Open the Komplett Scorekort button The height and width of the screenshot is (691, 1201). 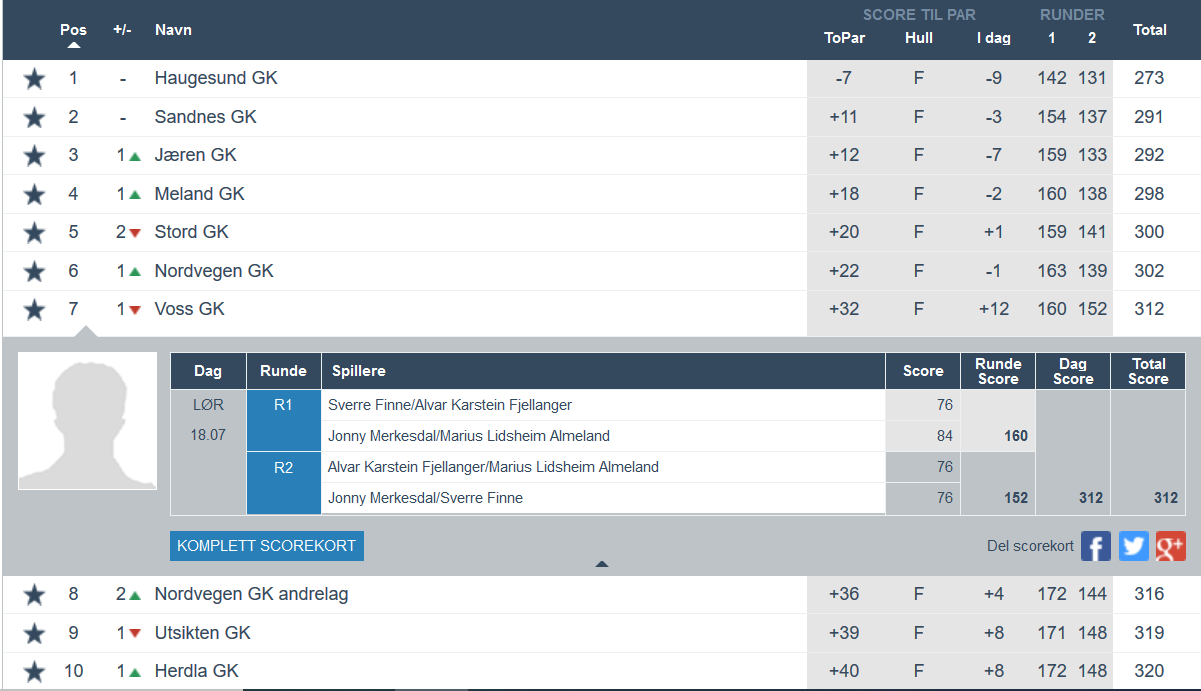(x=267, y=546)
